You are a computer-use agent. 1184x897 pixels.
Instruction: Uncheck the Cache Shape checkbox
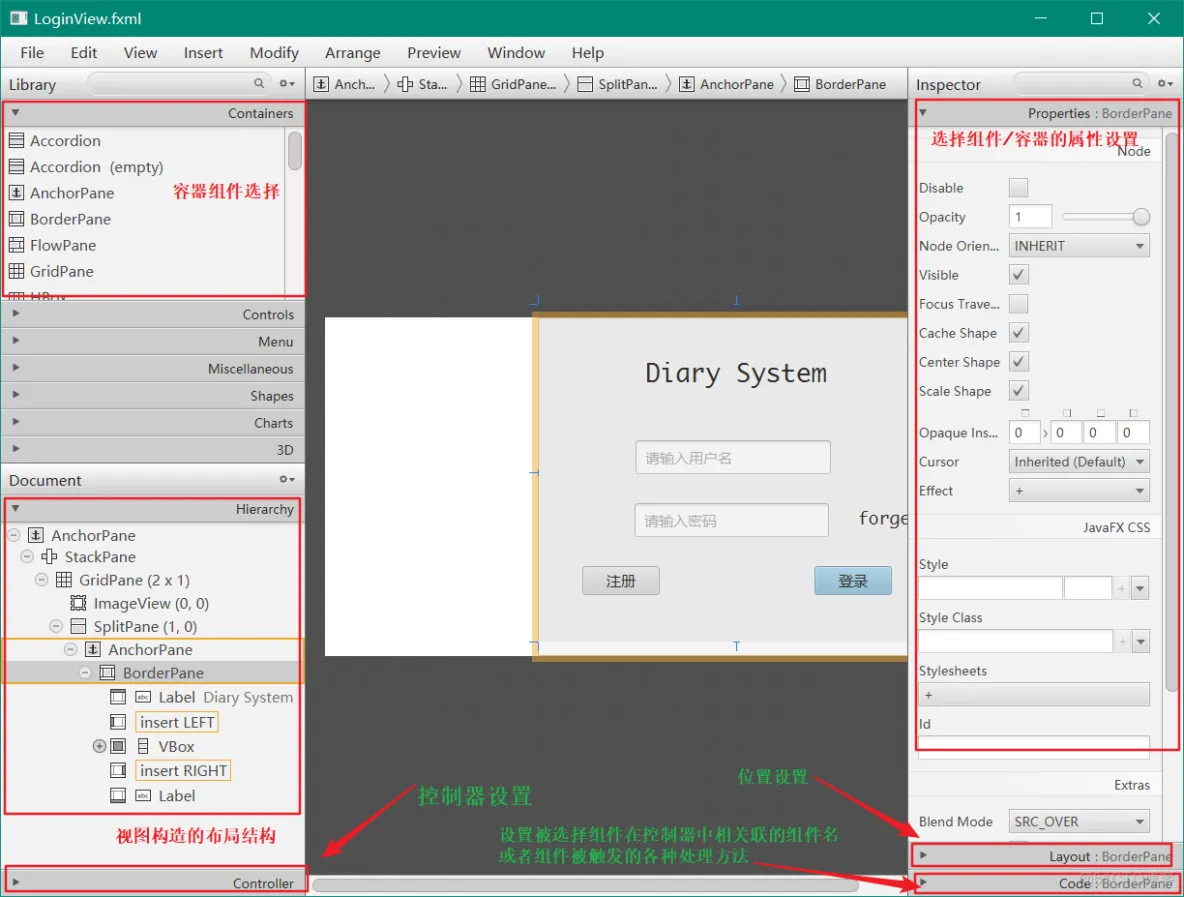[x=1019, y=332]
